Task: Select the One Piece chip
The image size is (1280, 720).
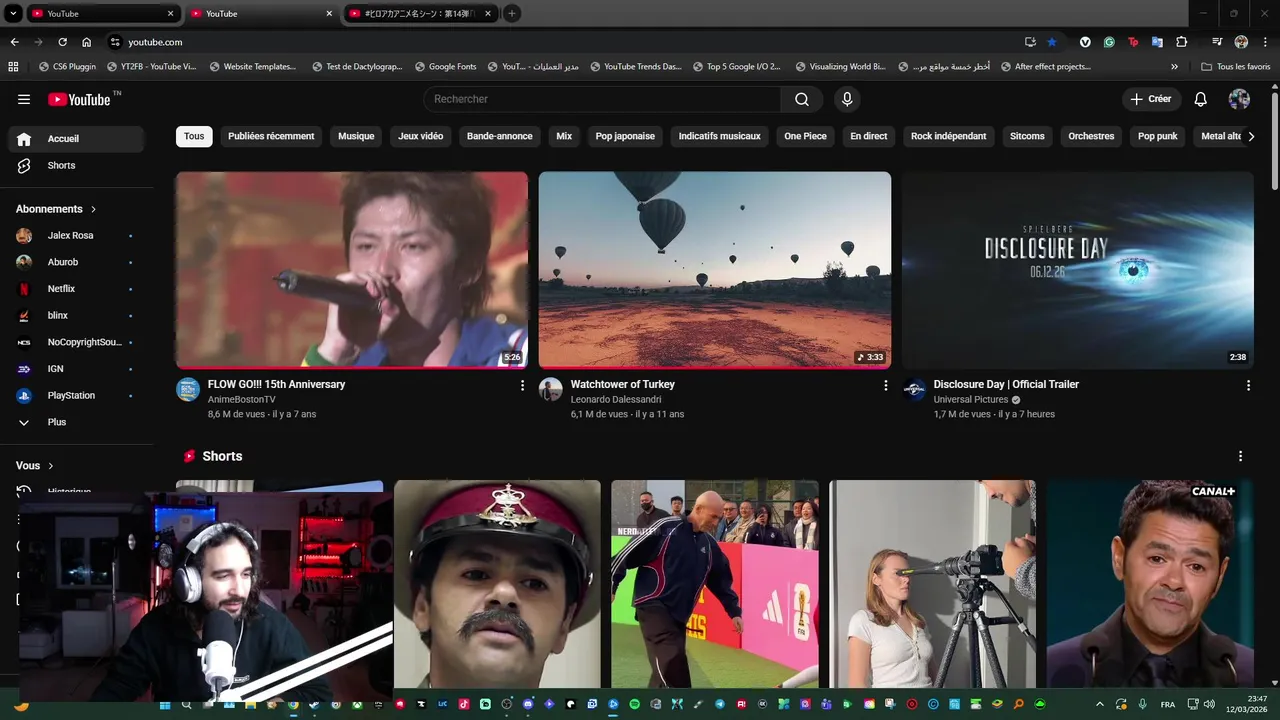Action: (805, 136)
